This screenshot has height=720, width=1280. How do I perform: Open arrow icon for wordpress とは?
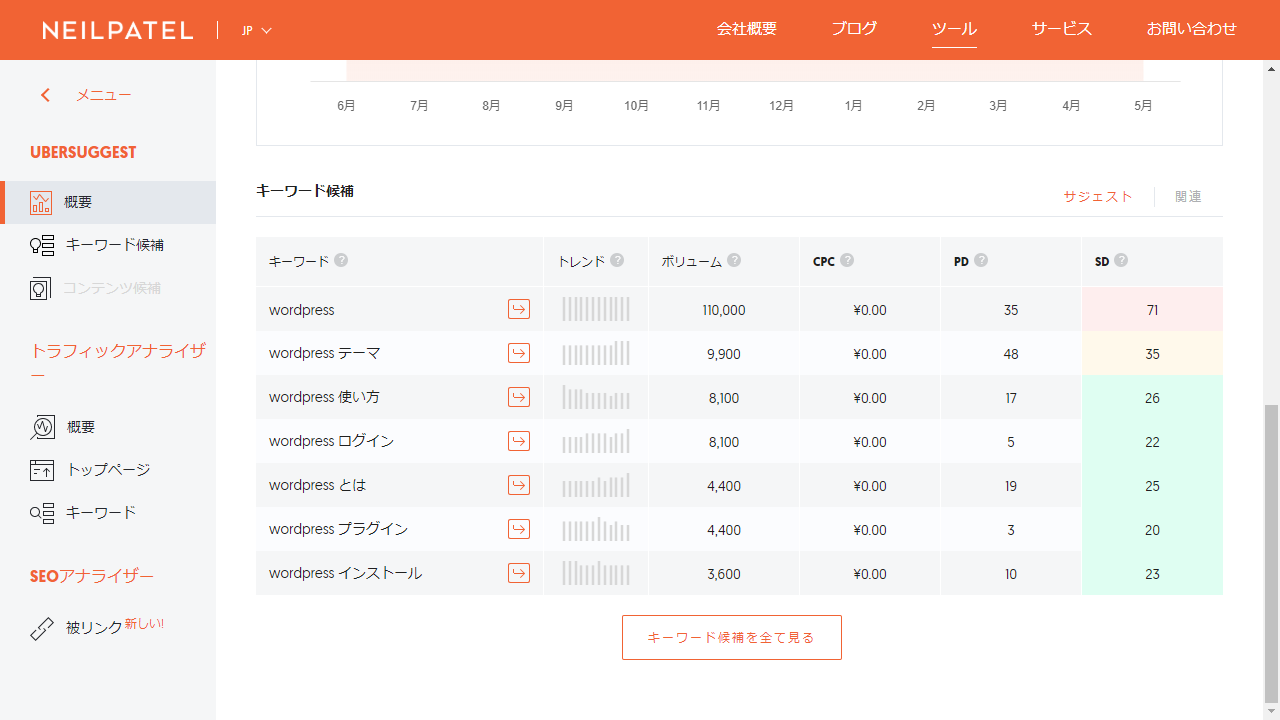point(519,485)
